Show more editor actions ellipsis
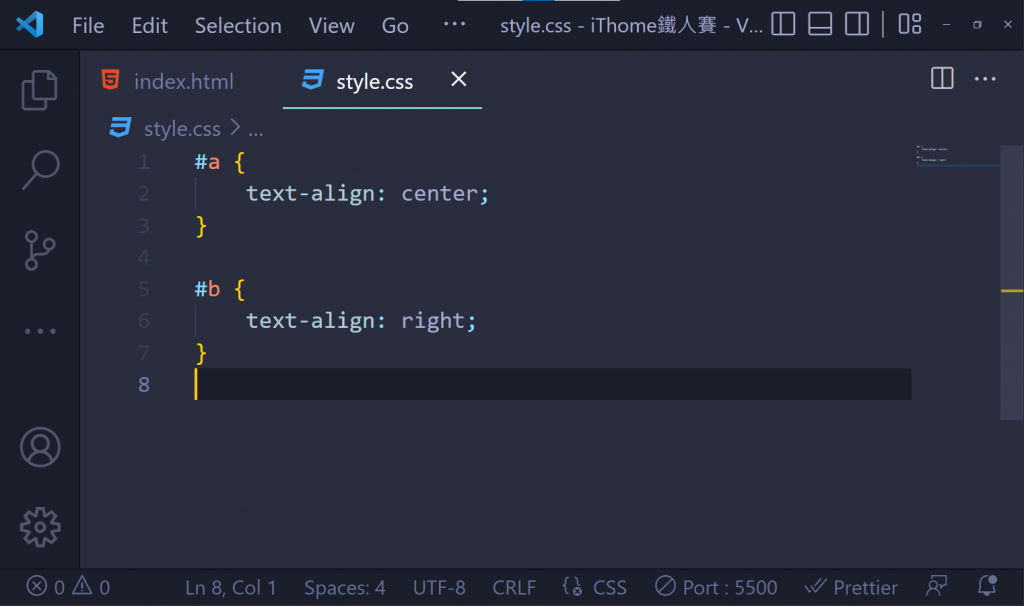 pos(985,79)
